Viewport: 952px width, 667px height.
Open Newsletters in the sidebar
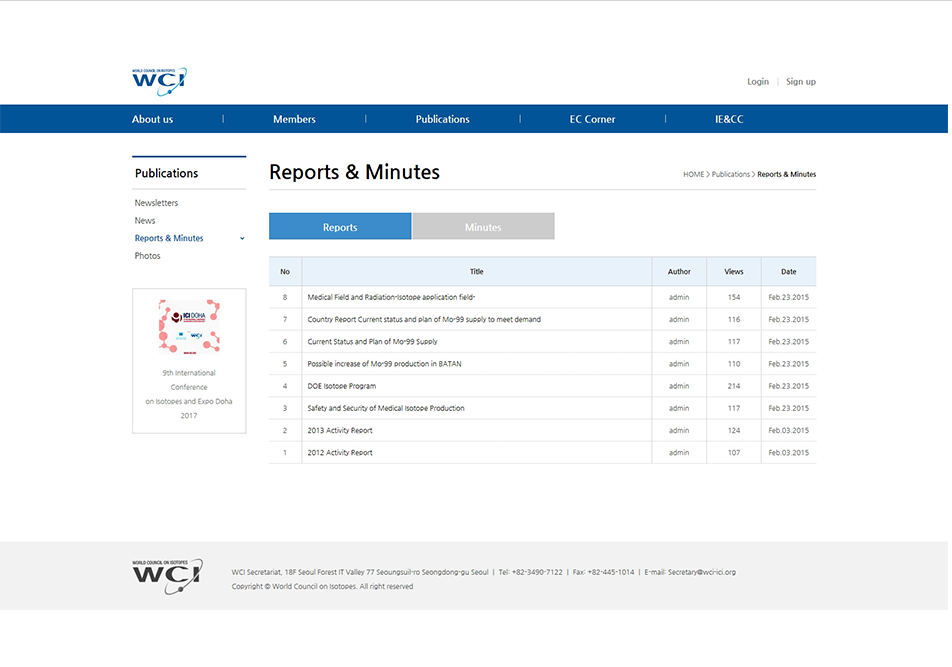pyautogui.click(x=156, y=203)
